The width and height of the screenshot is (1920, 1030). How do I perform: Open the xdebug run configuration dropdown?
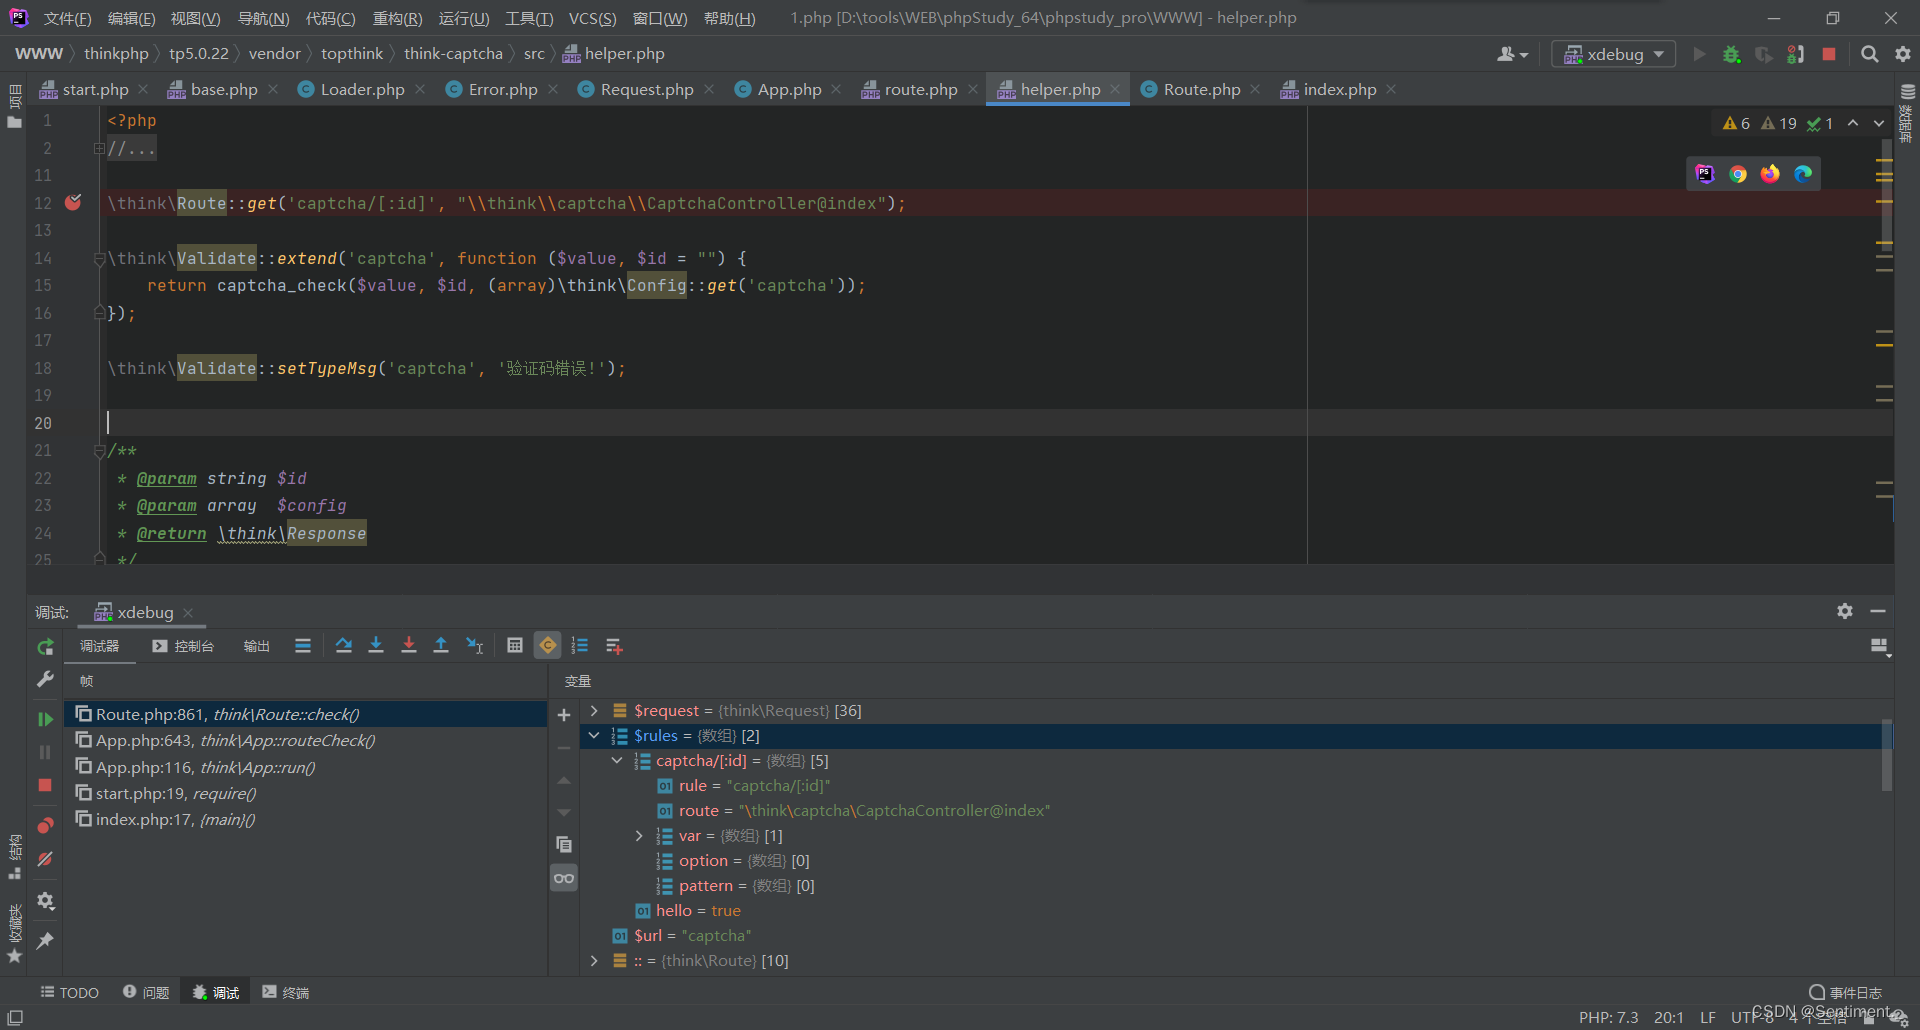[x=1613, y=54]
